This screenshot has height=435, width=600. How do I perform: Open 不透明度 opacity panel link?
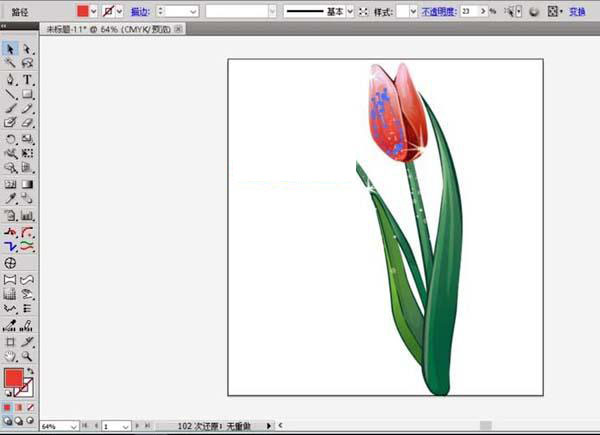[439, 12]
